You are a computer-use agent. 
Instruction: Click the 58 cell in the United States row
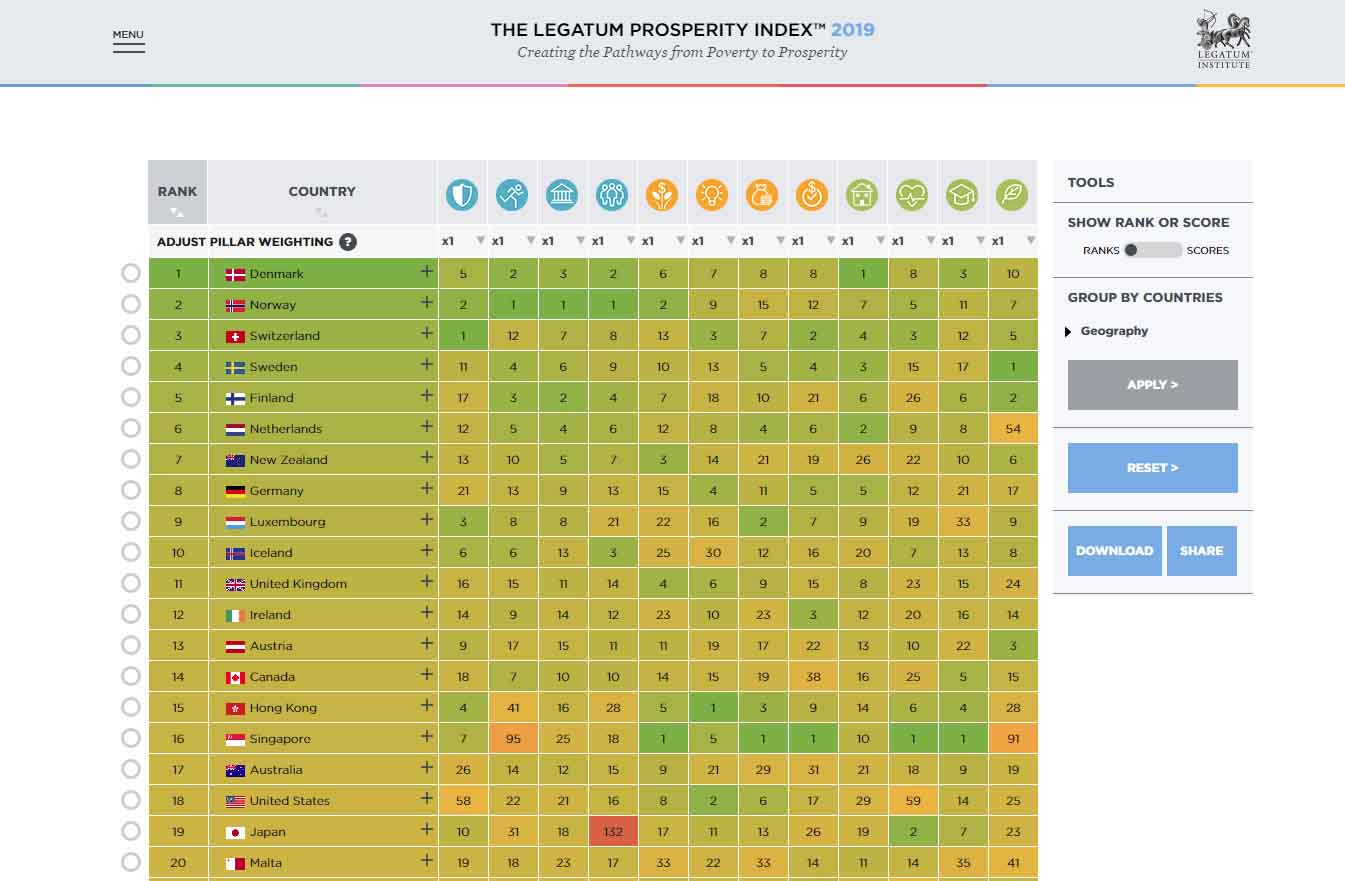(x=463, y=801)
